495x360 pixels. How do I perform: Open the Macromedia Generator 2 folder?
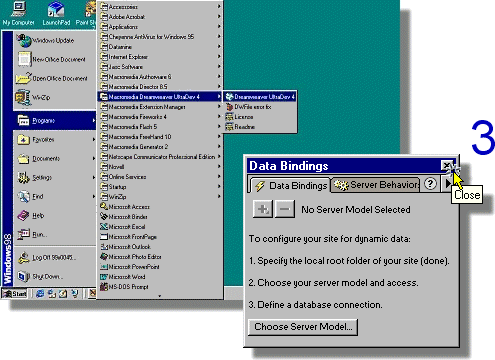coord(160,147)
